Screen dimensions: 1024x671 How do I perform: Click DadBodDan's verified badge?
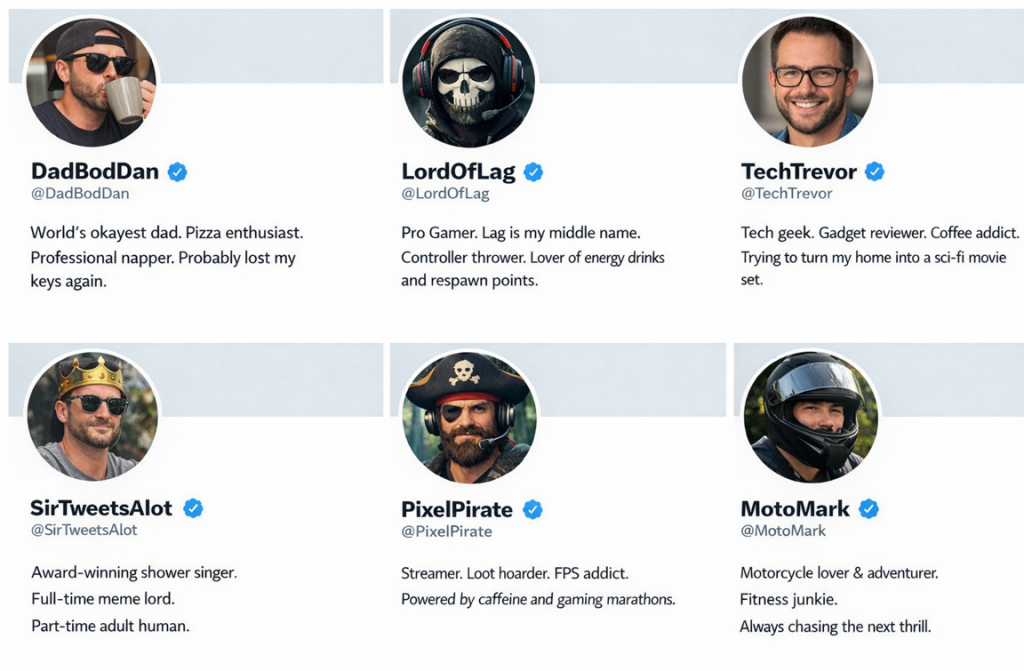[x=177, y=171]
